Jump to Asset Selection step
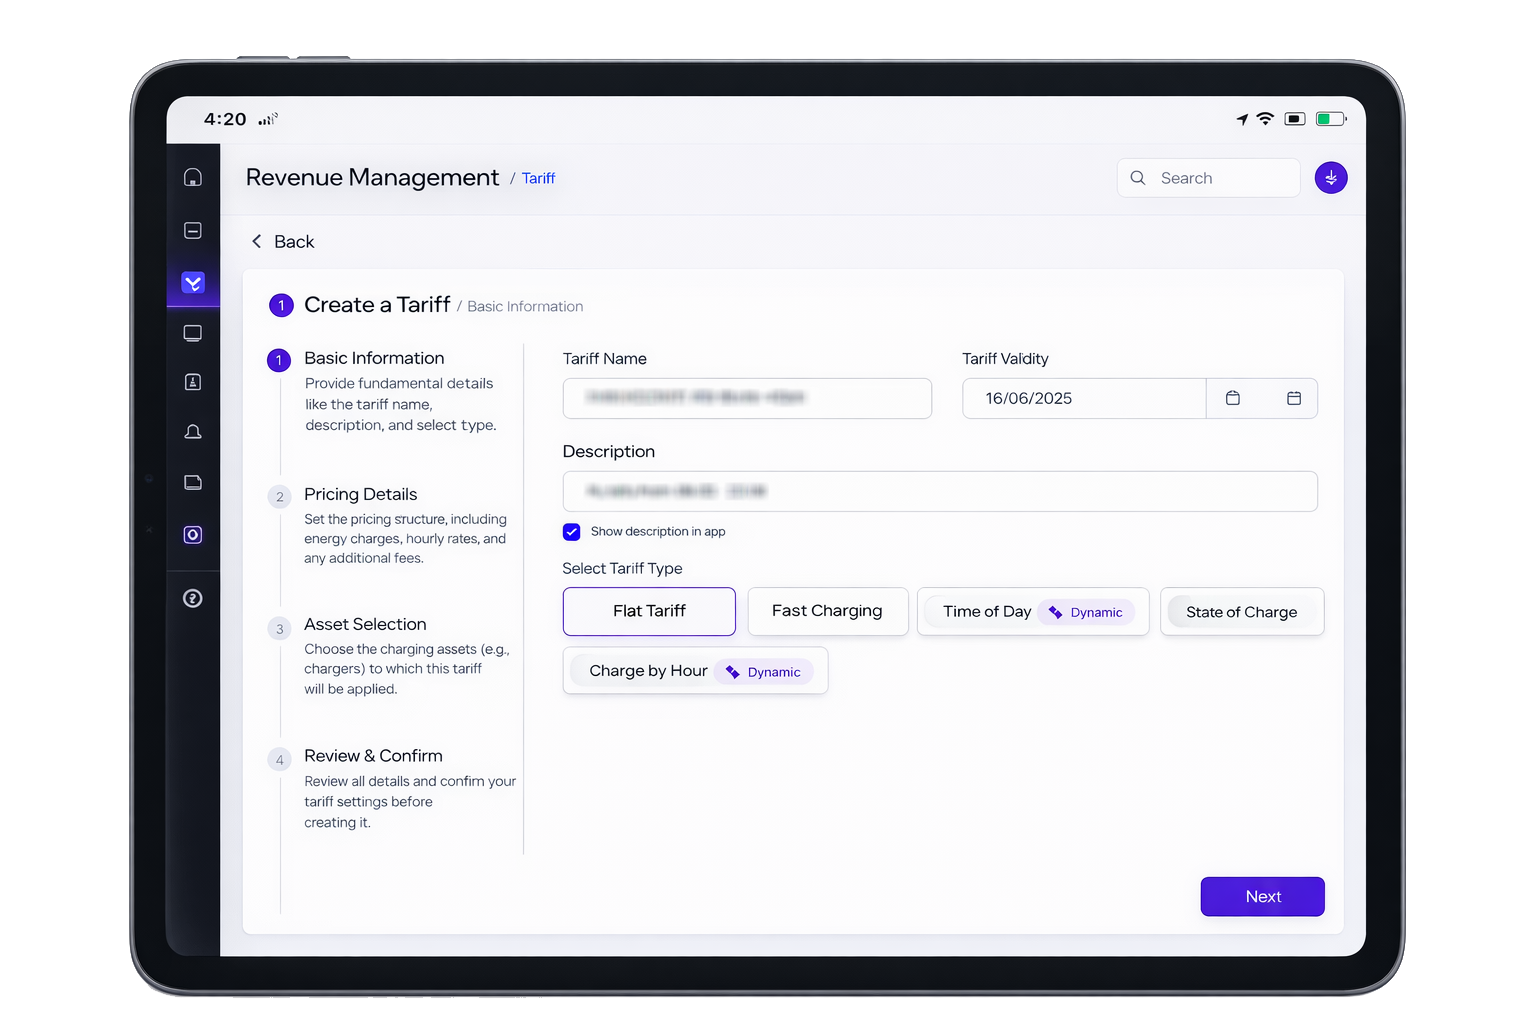1536x1024 pixels. (x=365, y=624)
